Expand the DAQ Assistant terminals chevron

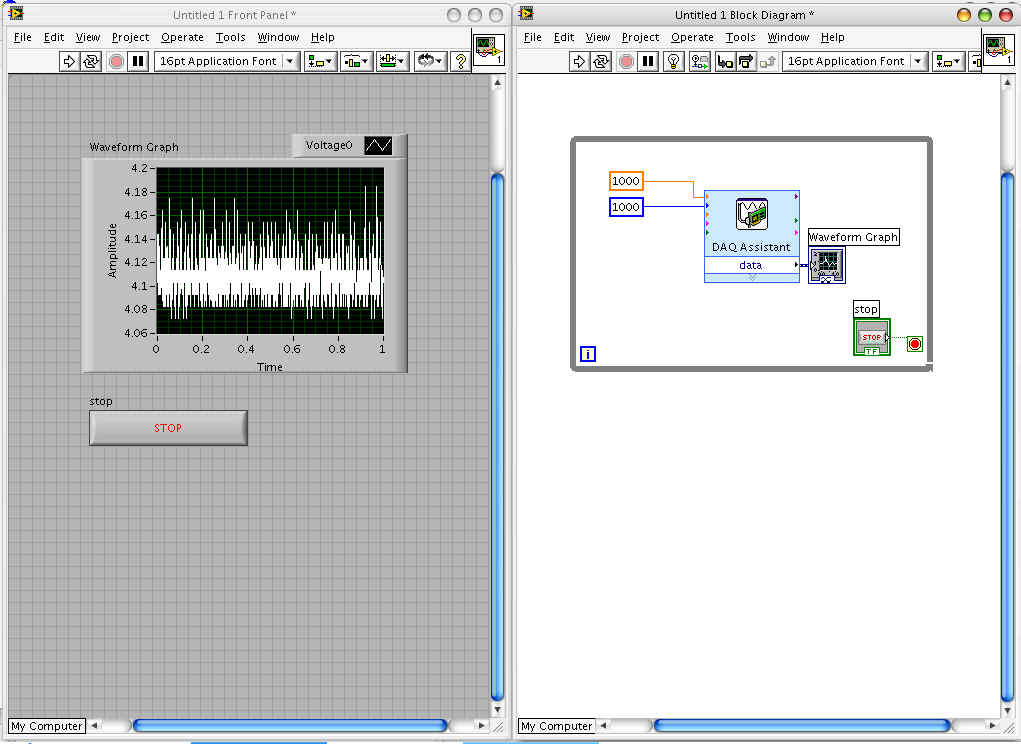pos(751,278)
